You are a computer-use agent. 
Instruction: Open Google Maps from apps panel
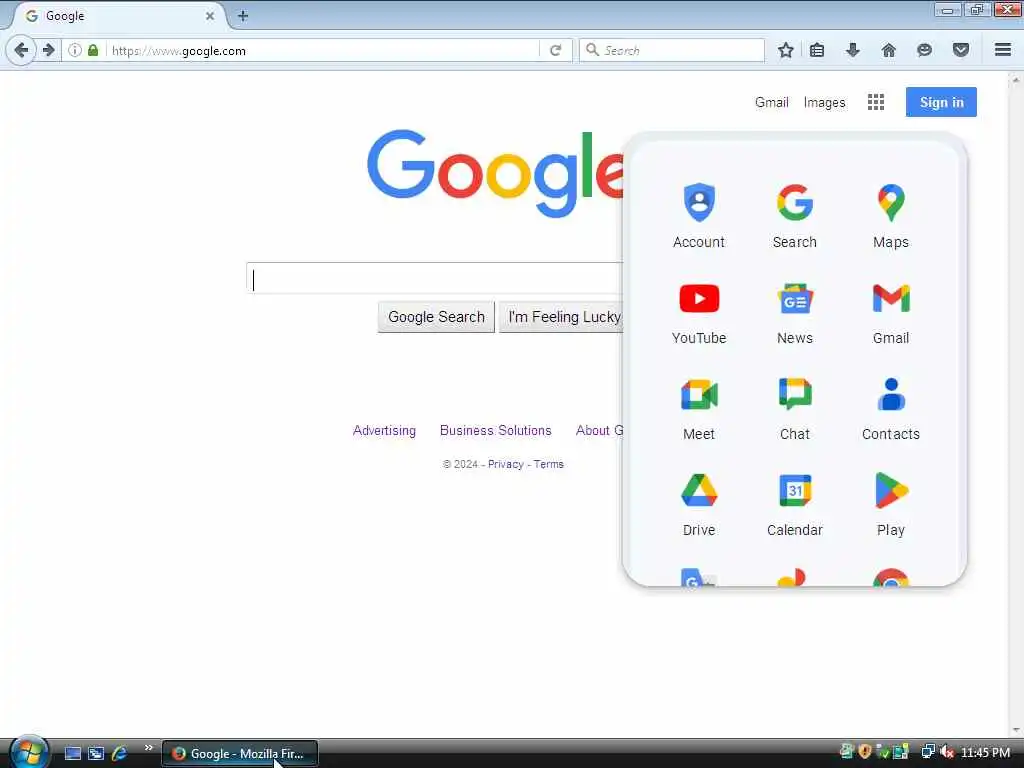pyautogui.click(x=891, y=216)
